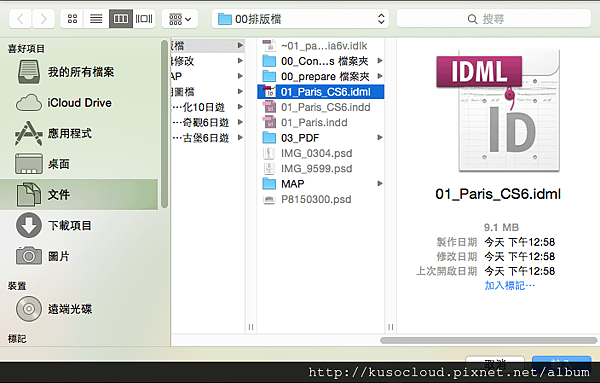Expand arrow beside 古堡6日遊 folder
This screenshot has width=600, height=383.
[x=240, y=137]
